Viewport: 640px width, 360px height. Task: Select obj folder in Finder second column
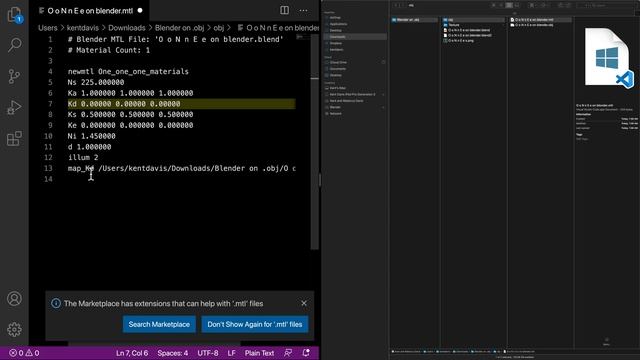coord(473,20)
